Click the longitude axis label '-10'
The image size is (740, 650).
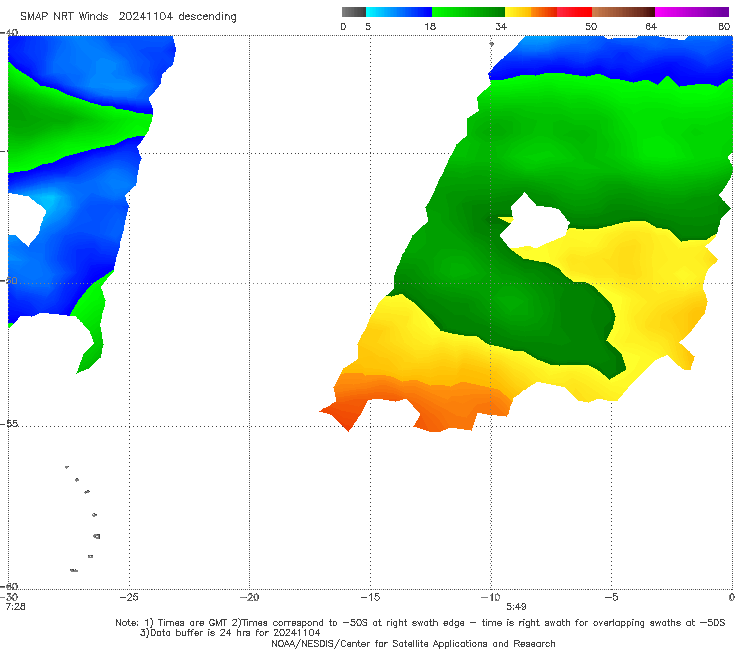tap(491, 597)
